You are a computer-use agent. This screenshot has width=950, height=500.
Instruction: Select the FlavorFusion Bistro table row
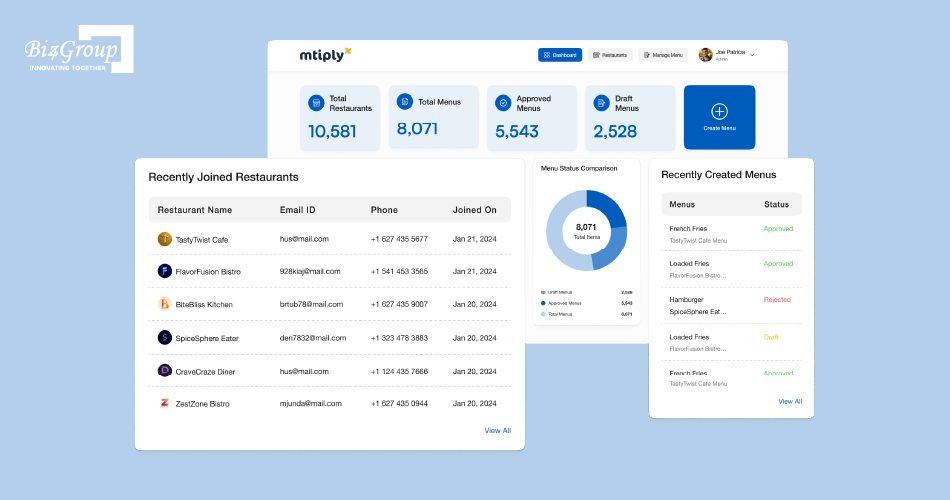pyautogui.click(x=329, y=271)
